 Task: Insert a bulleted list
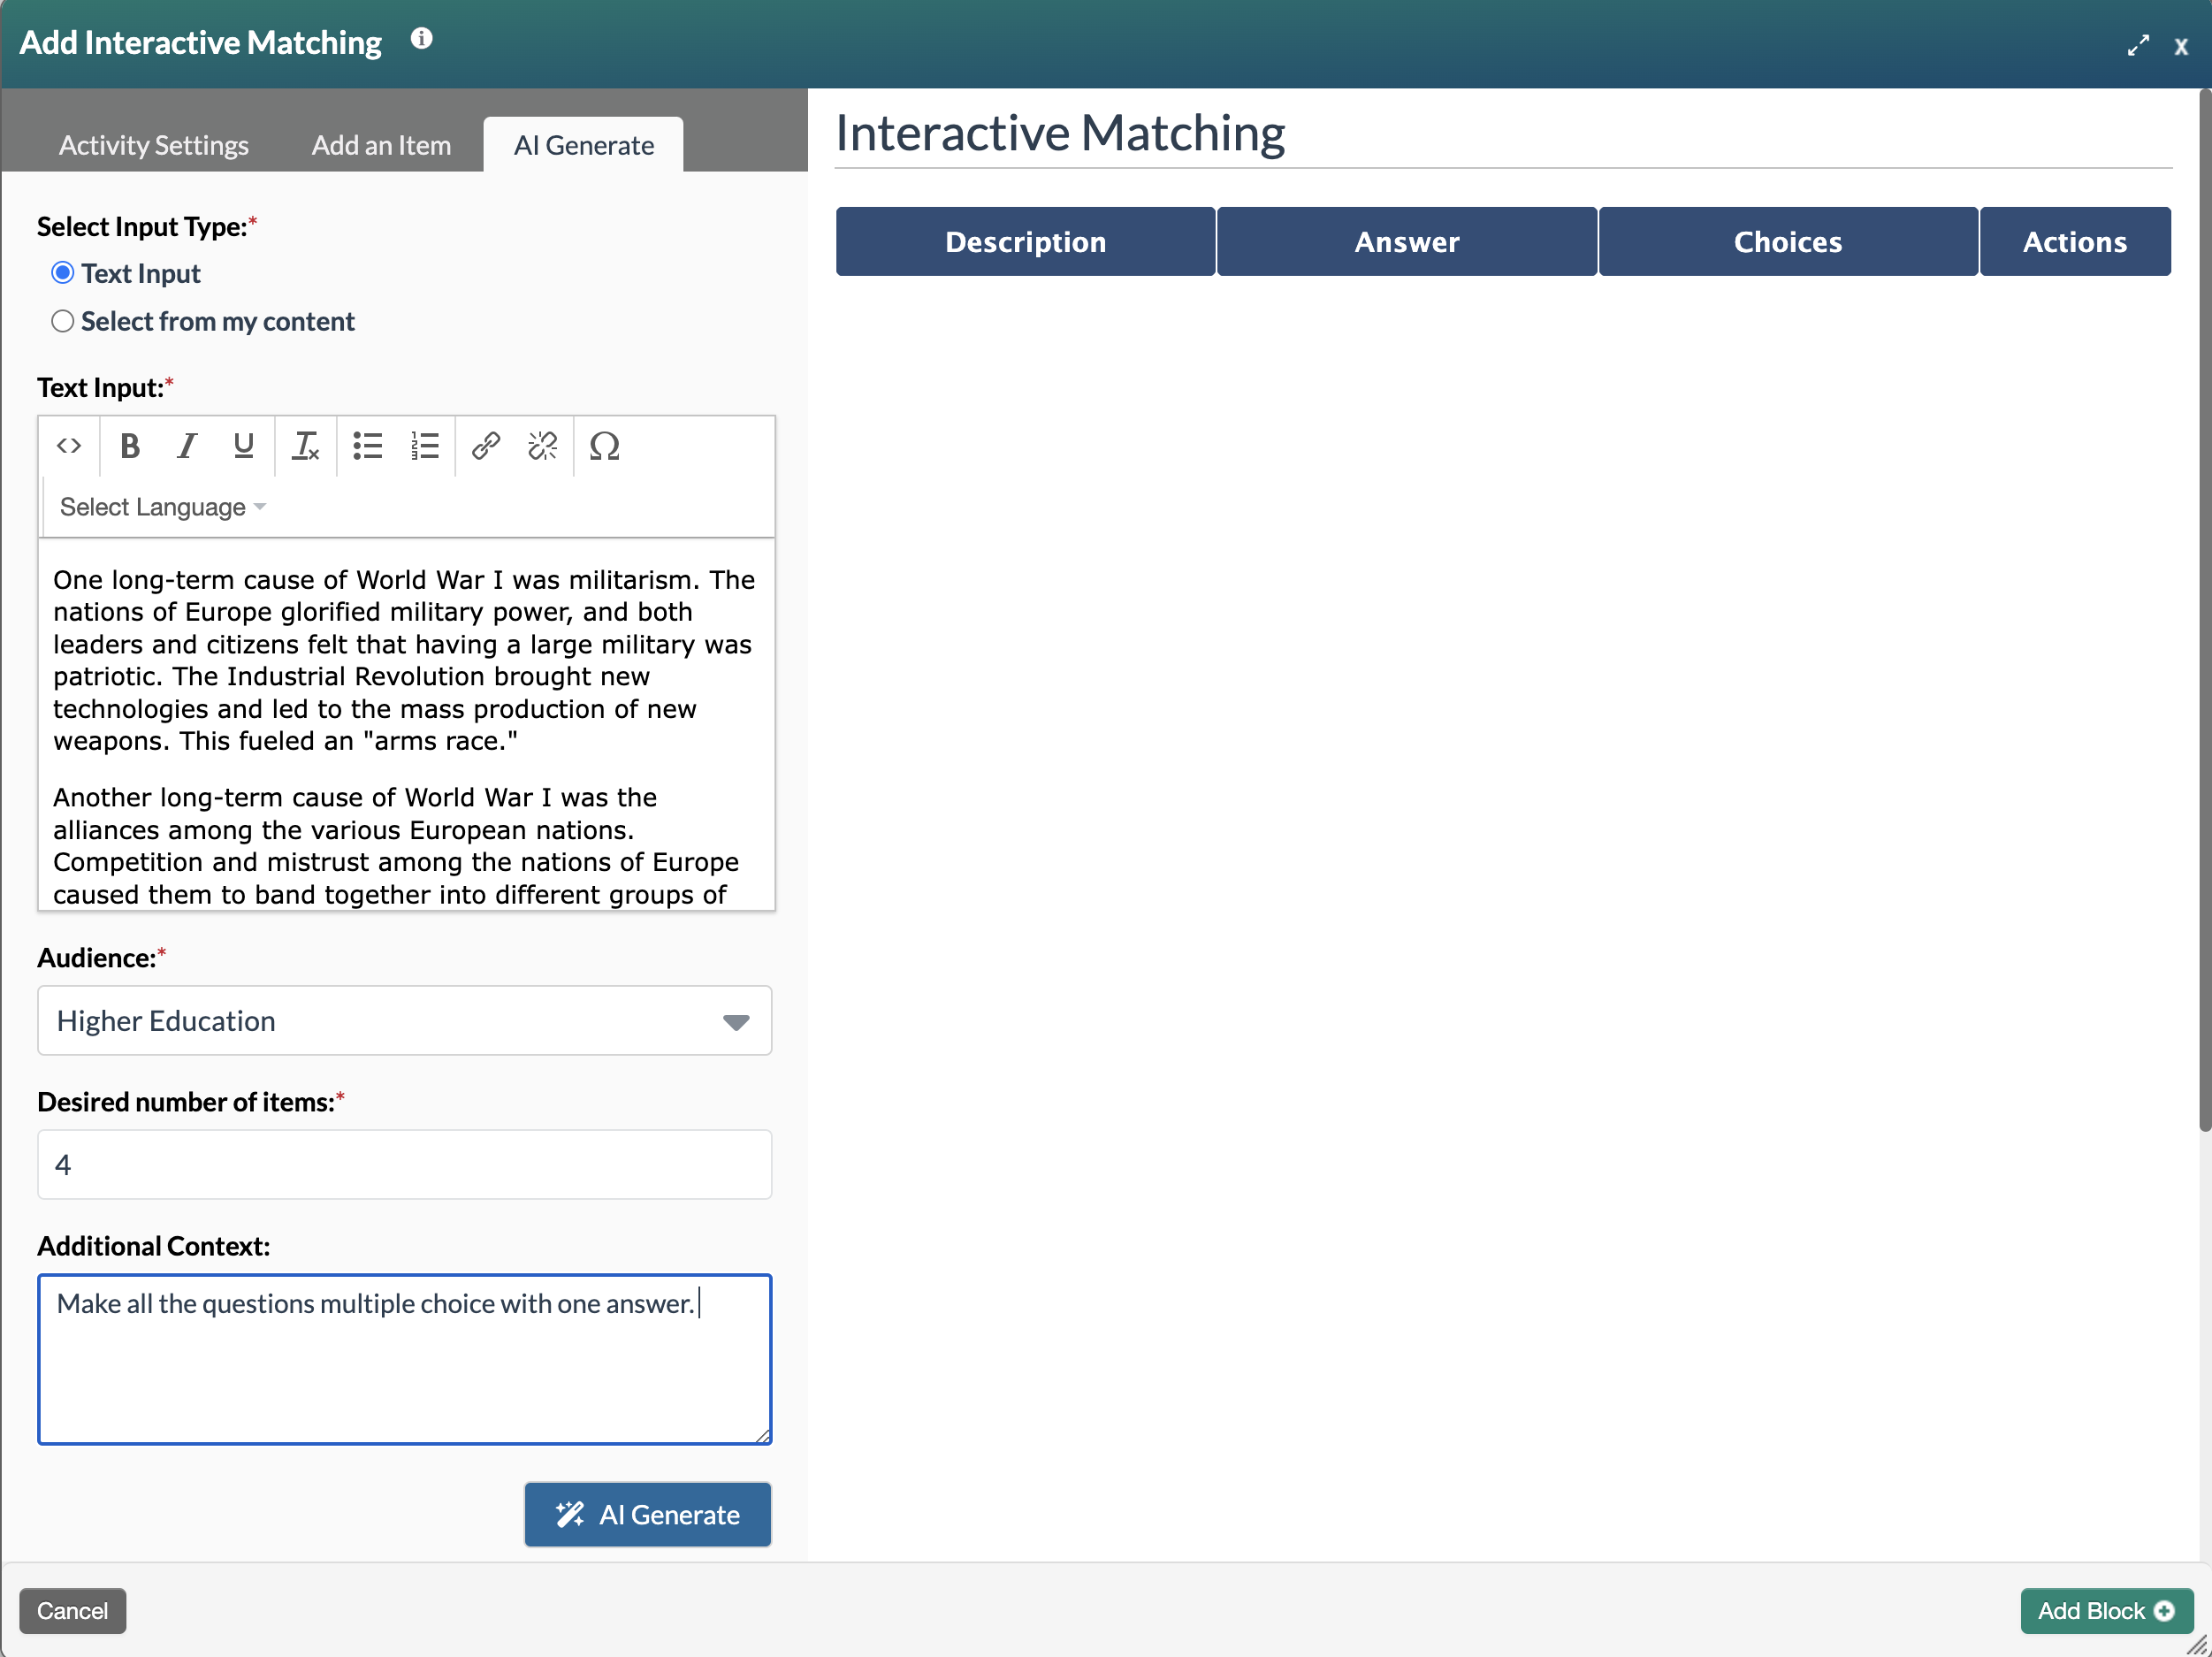(367, 446)
